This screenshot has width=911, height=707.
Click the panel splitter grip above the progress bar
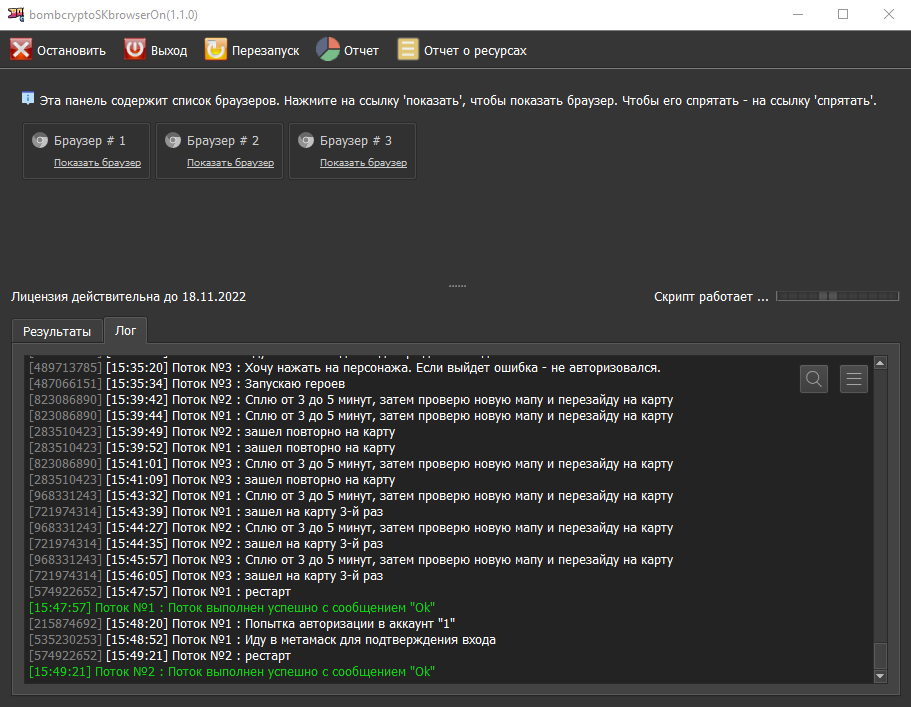tap(457, 286)
